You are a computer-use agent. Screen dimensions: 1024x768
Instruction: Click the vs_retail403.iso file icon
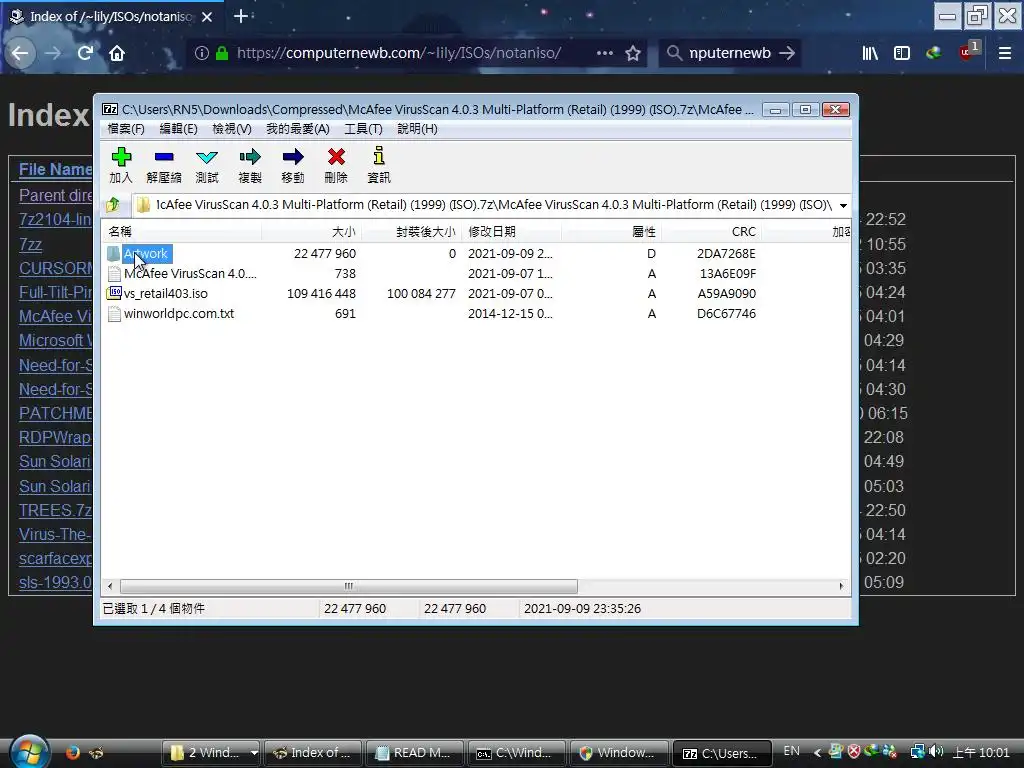click(114, 293)
